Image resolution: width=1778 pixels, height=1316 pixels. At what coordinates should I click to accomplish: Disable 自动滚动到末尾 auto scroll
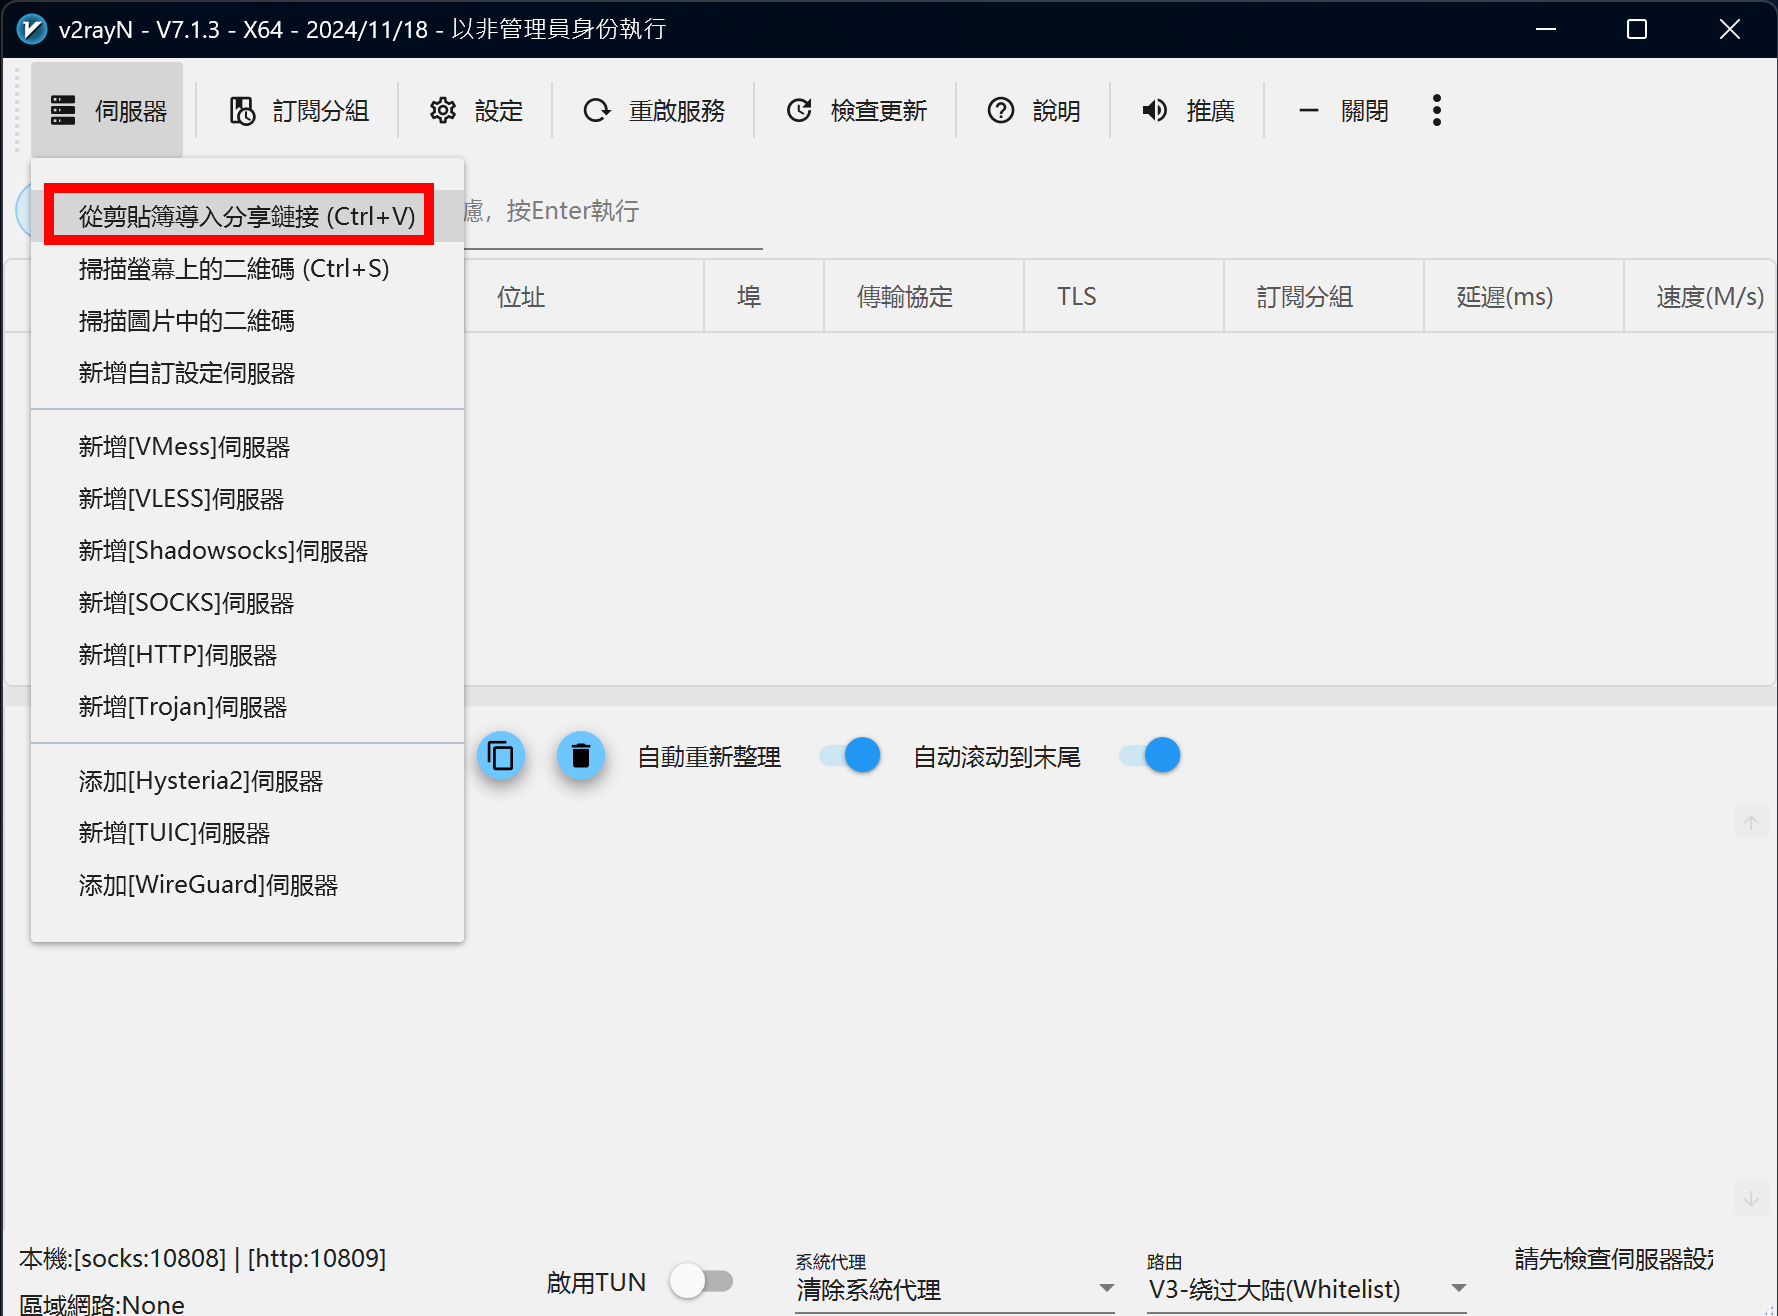point(1147,755)
